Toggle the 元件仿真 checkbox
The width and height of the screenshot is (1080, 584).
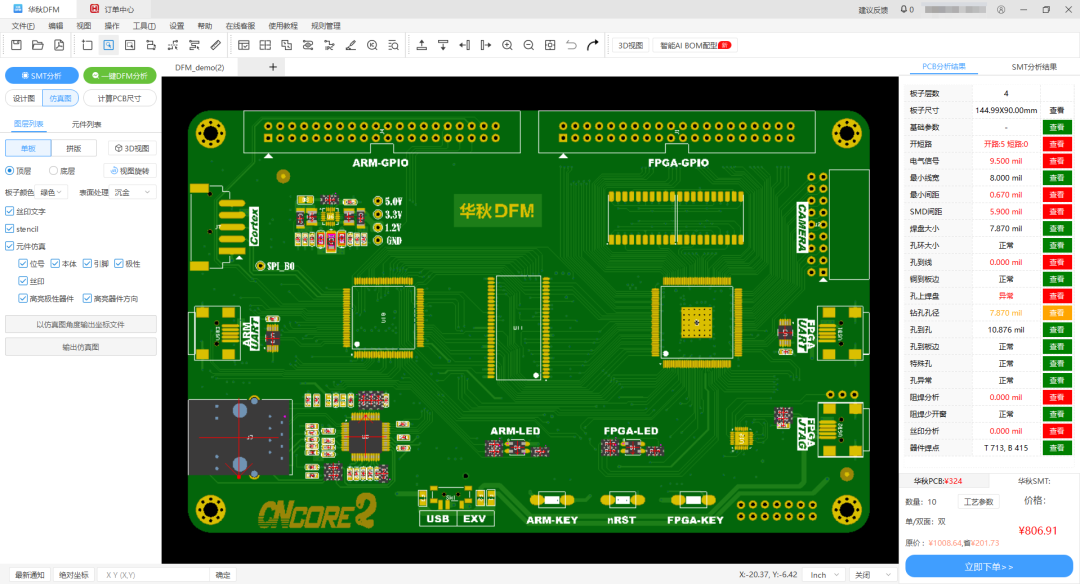coord(10,246)
